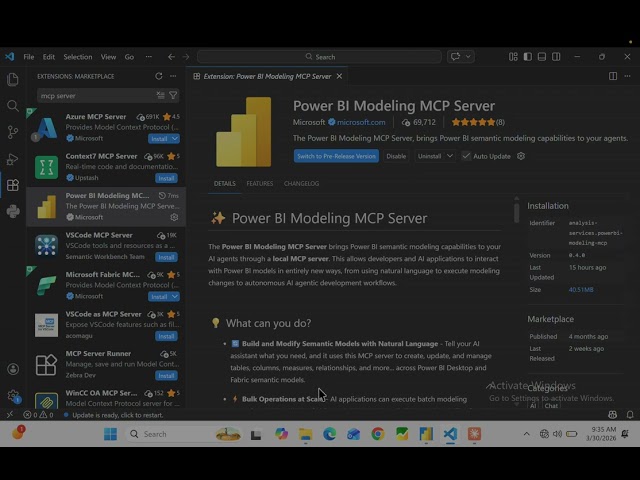
Task: Expand Microsoft Fabric MCP install dropdown arrow
Action: (175, 297)
